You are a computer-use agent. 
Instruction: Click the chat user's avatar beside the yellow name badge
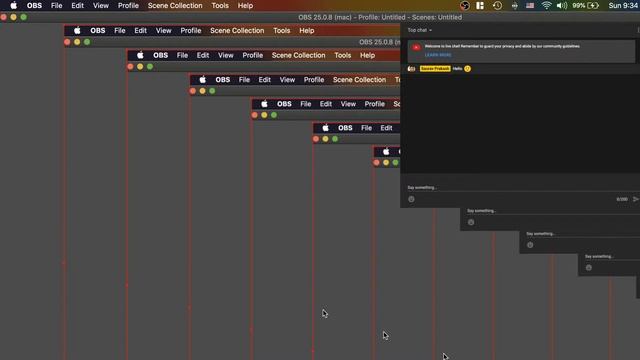pos(411,69)
